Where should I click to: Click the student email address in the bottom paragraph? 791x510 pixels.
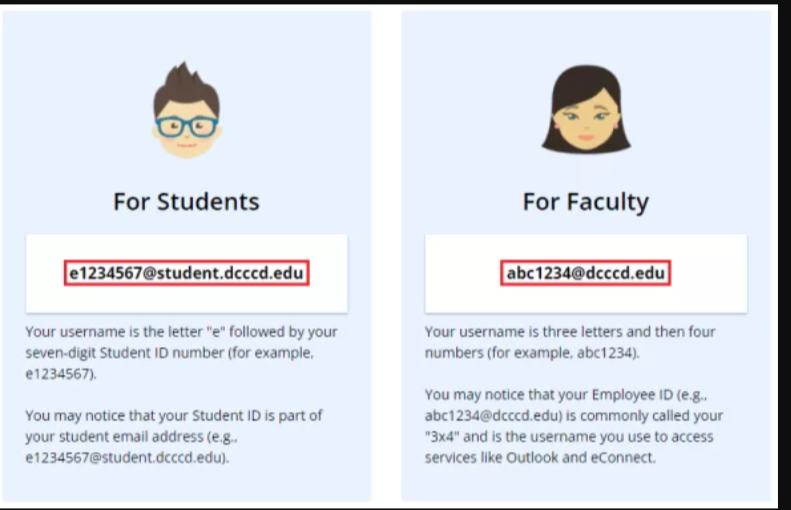127,458
